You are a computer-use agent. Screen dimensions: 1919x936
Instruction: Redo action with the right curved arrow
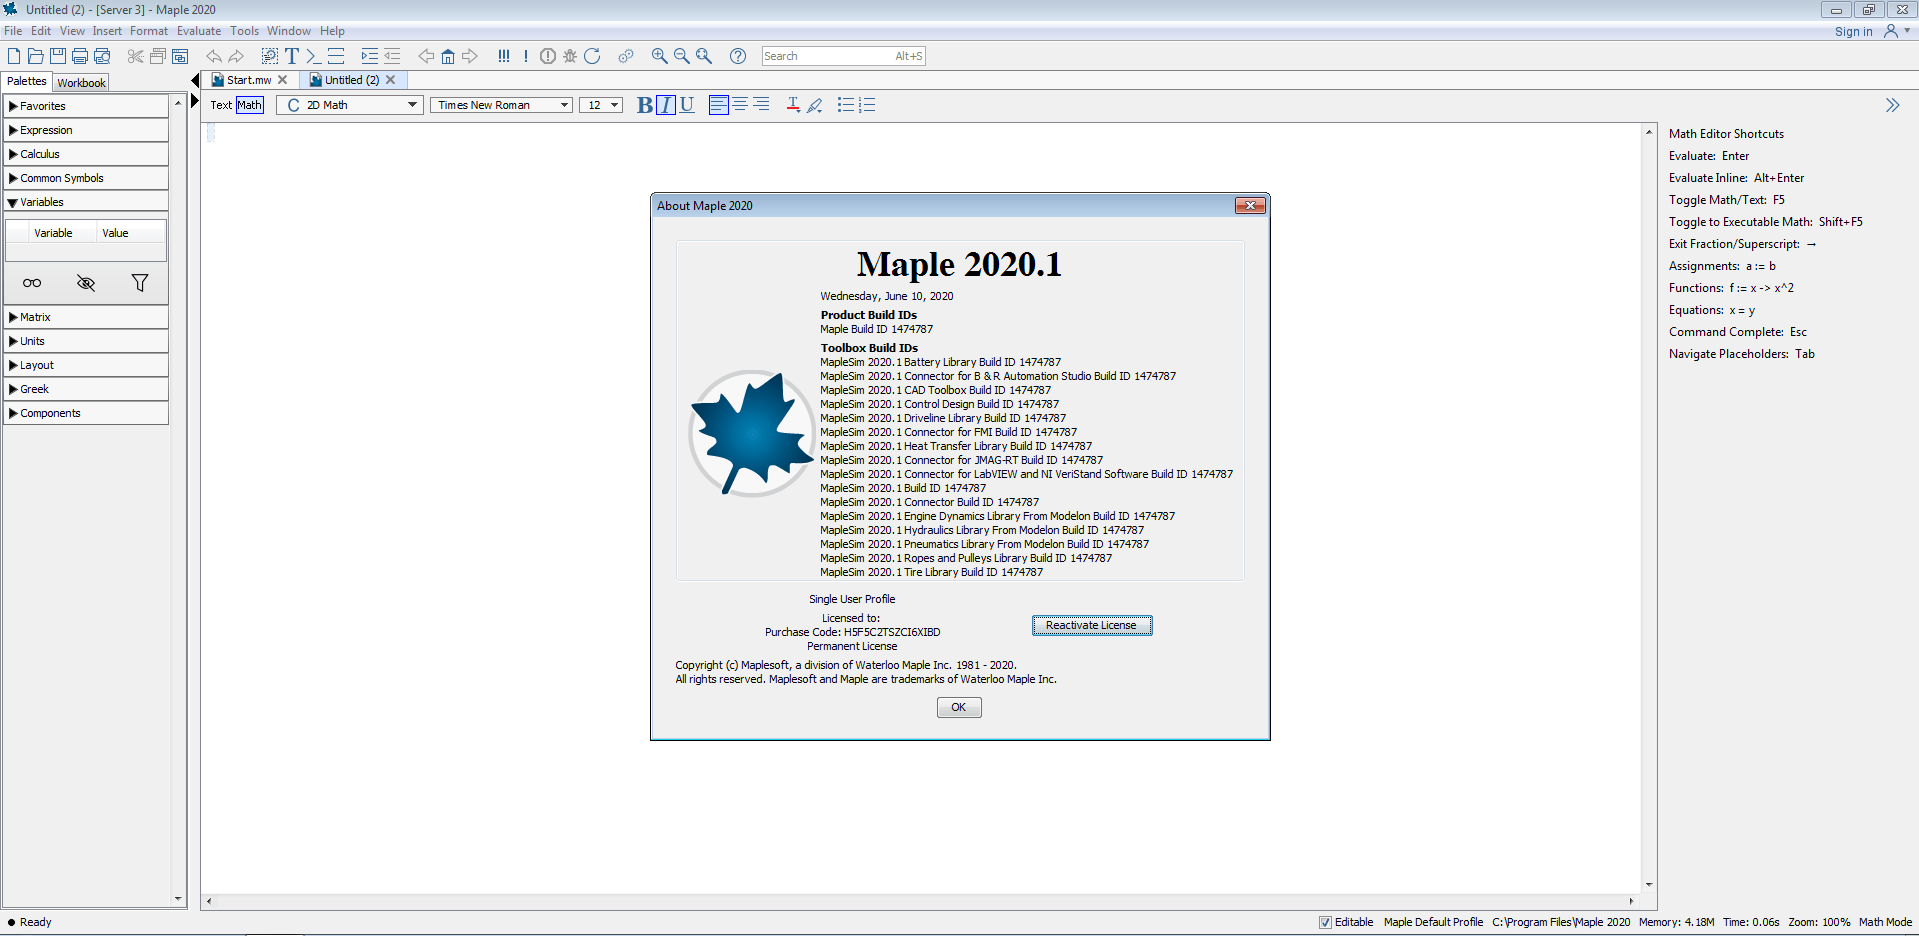click(236, 56)
